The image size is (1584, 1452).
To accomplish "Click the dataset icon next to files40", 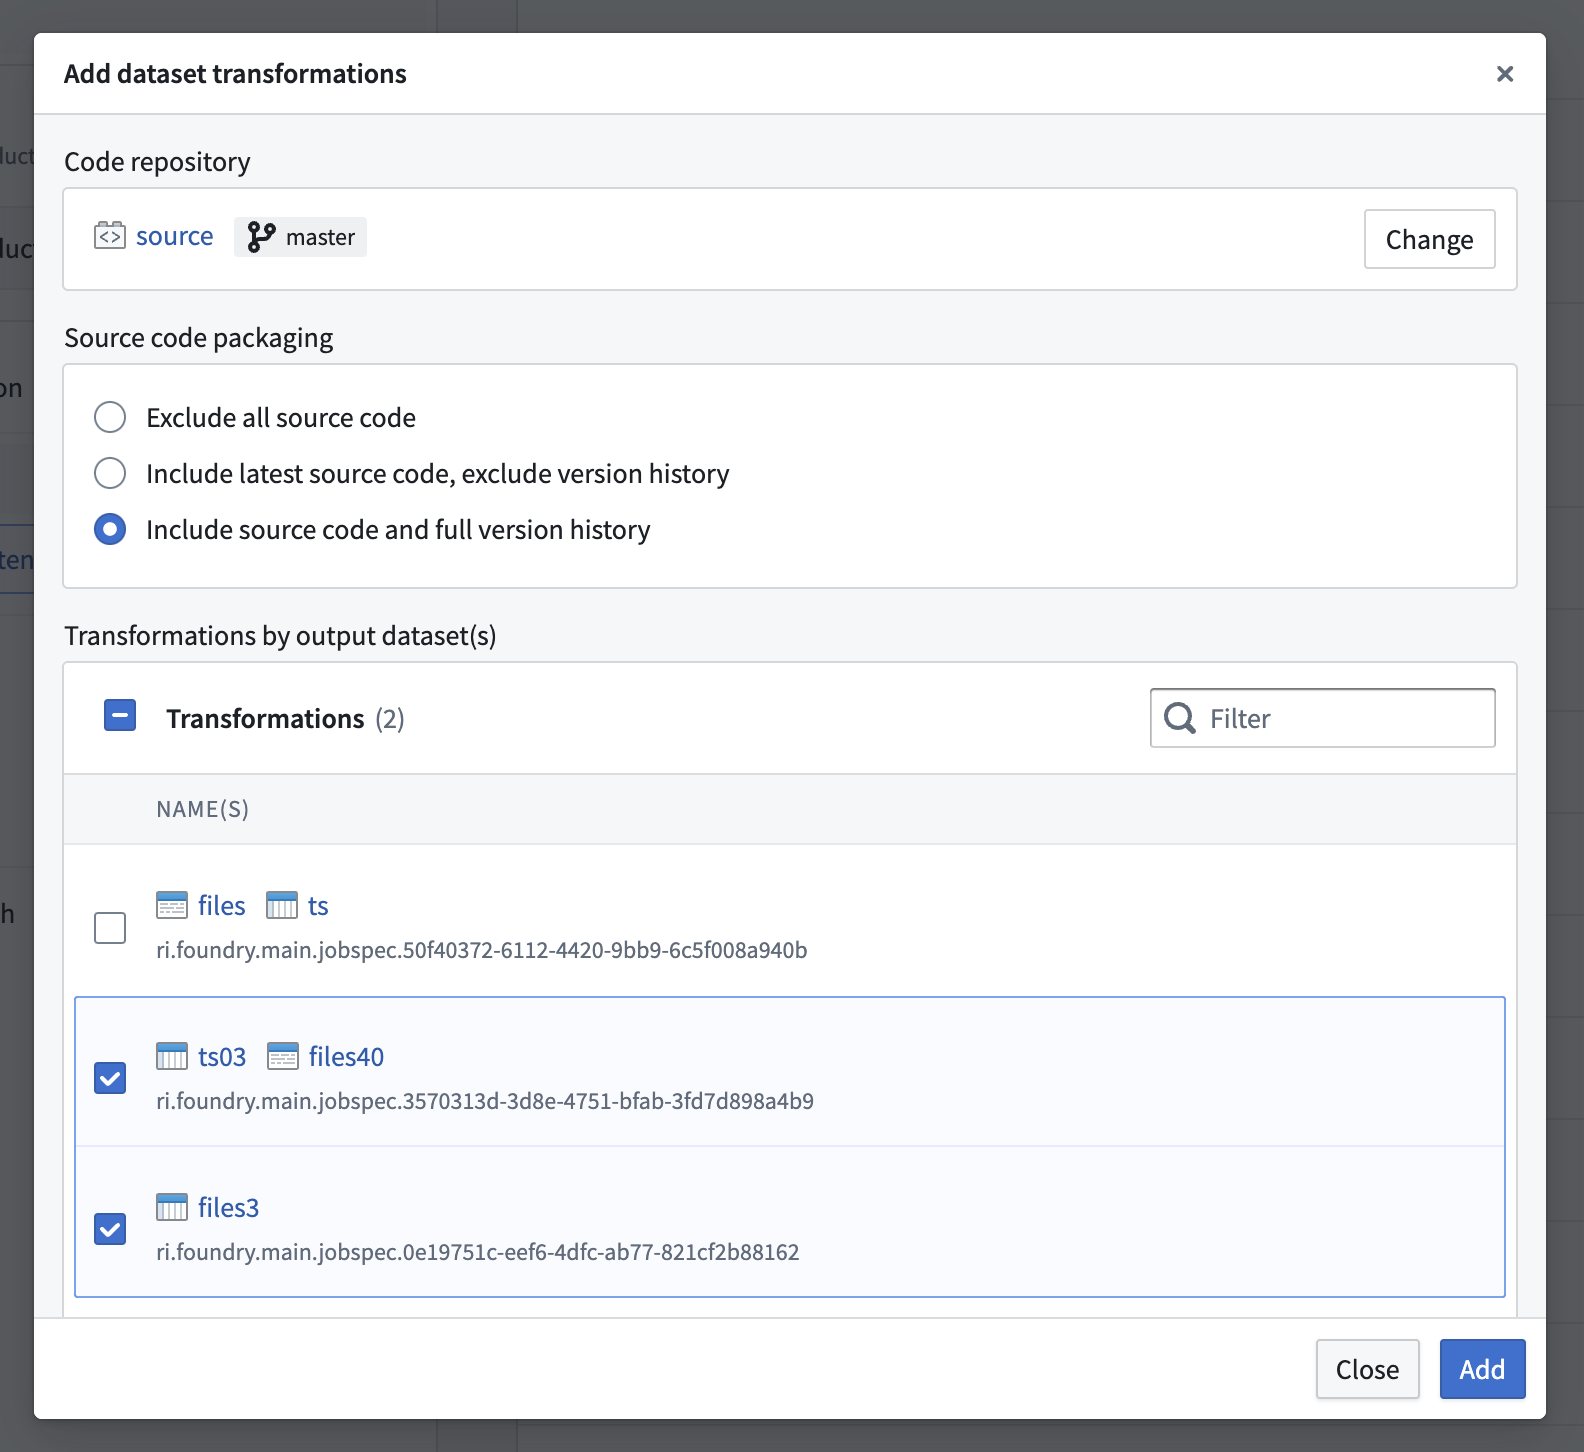I will (x=283, y=1056).
